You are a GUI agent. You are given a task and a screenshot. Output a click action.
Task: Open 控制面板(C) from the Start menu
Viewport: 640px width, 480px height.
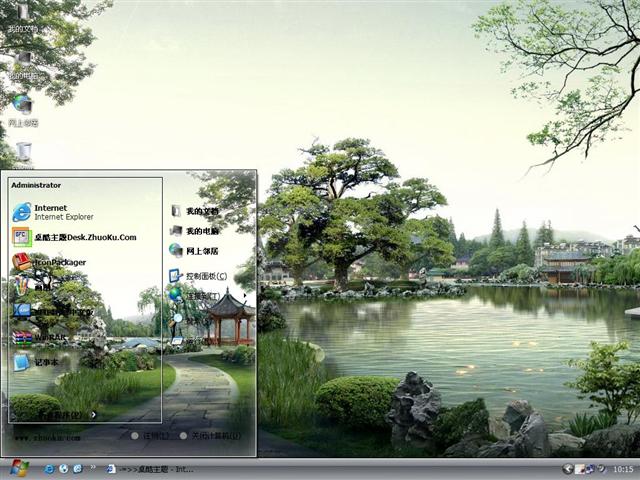click(198, 276)
